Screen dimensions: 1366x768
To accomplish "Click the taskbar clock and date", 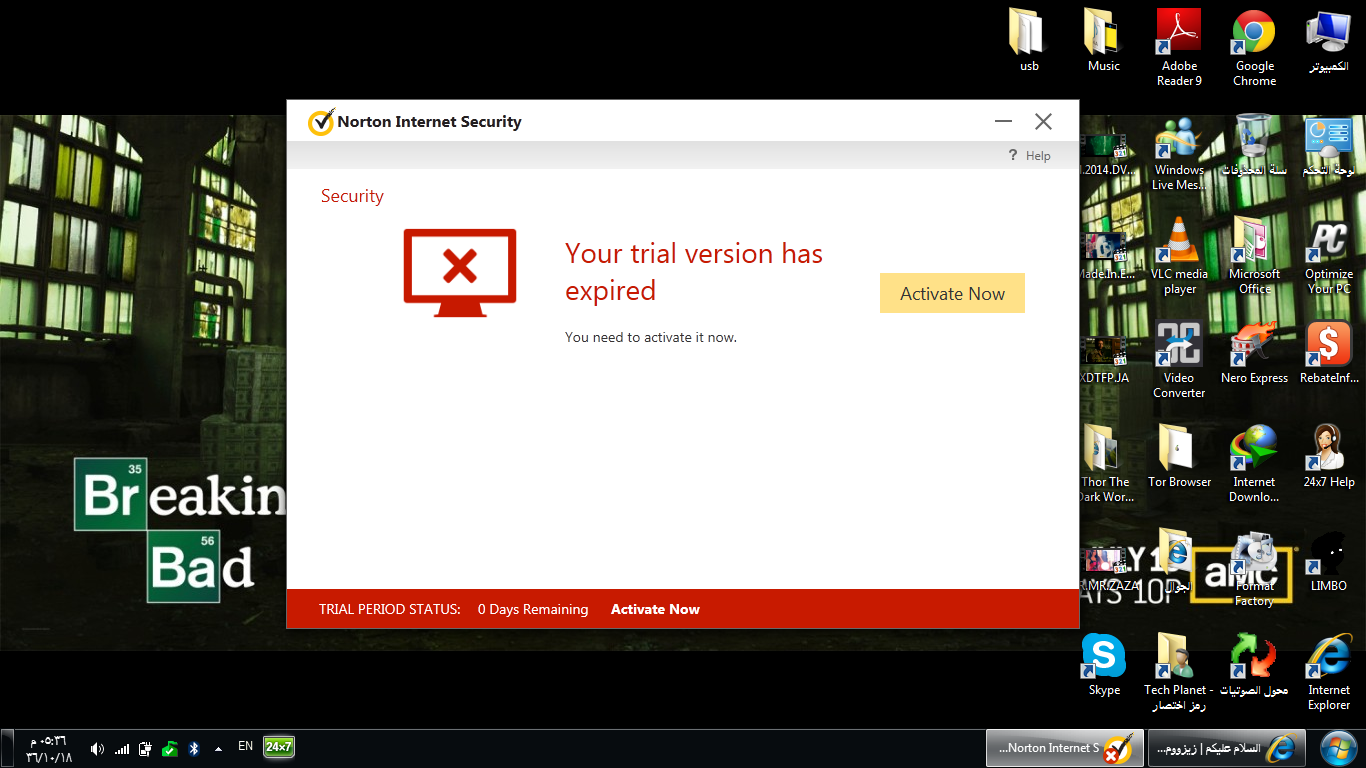I will (48, 748).
